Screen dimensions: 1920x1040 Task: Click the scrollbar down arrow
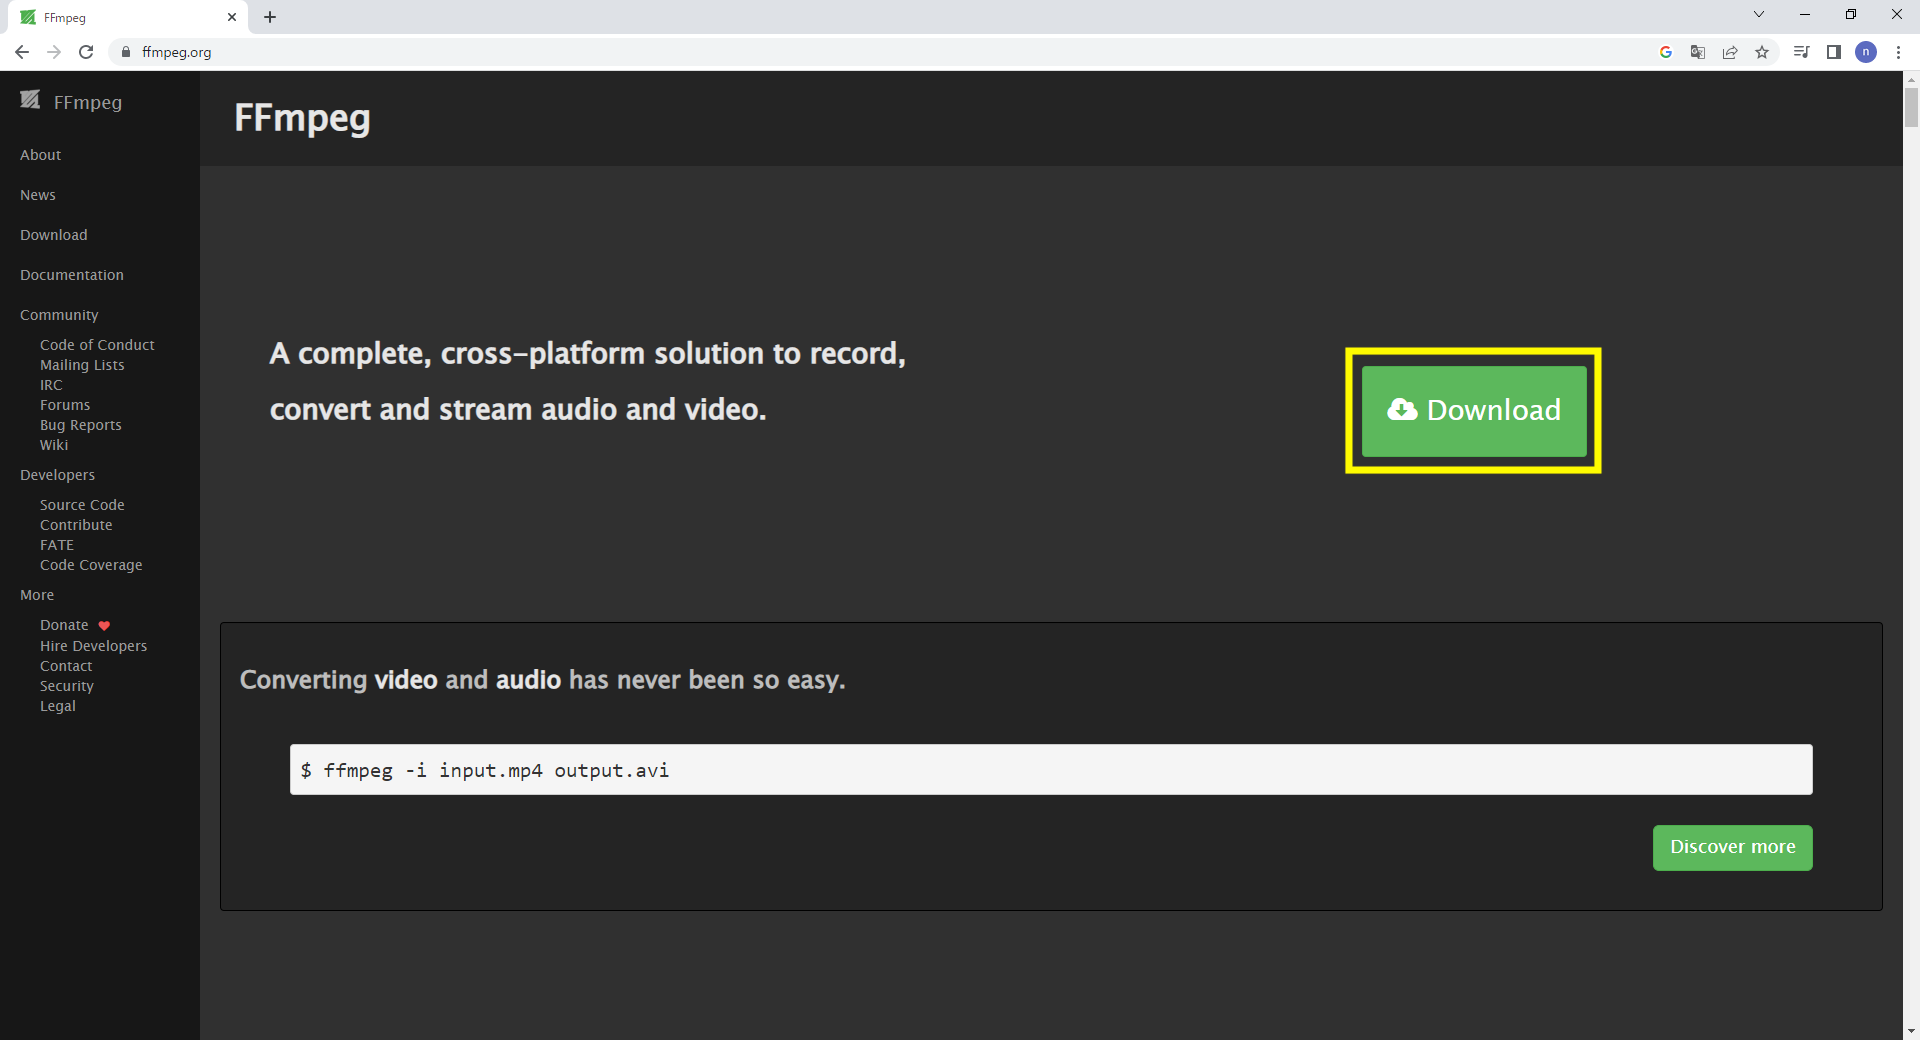coord(1911,1030)
